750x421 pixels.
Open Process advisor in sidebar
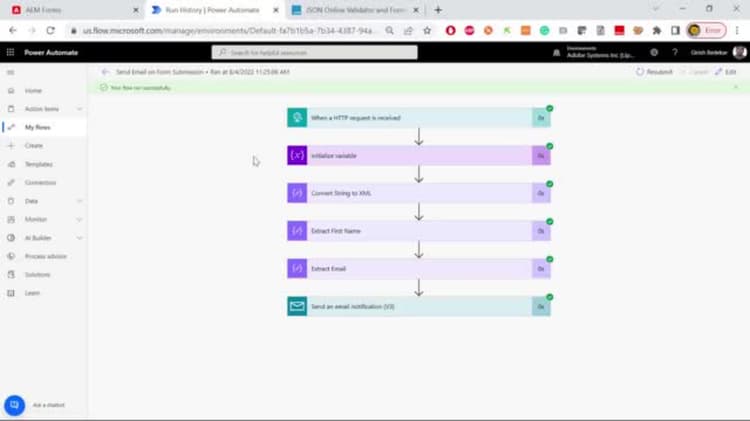click(45, 256)
